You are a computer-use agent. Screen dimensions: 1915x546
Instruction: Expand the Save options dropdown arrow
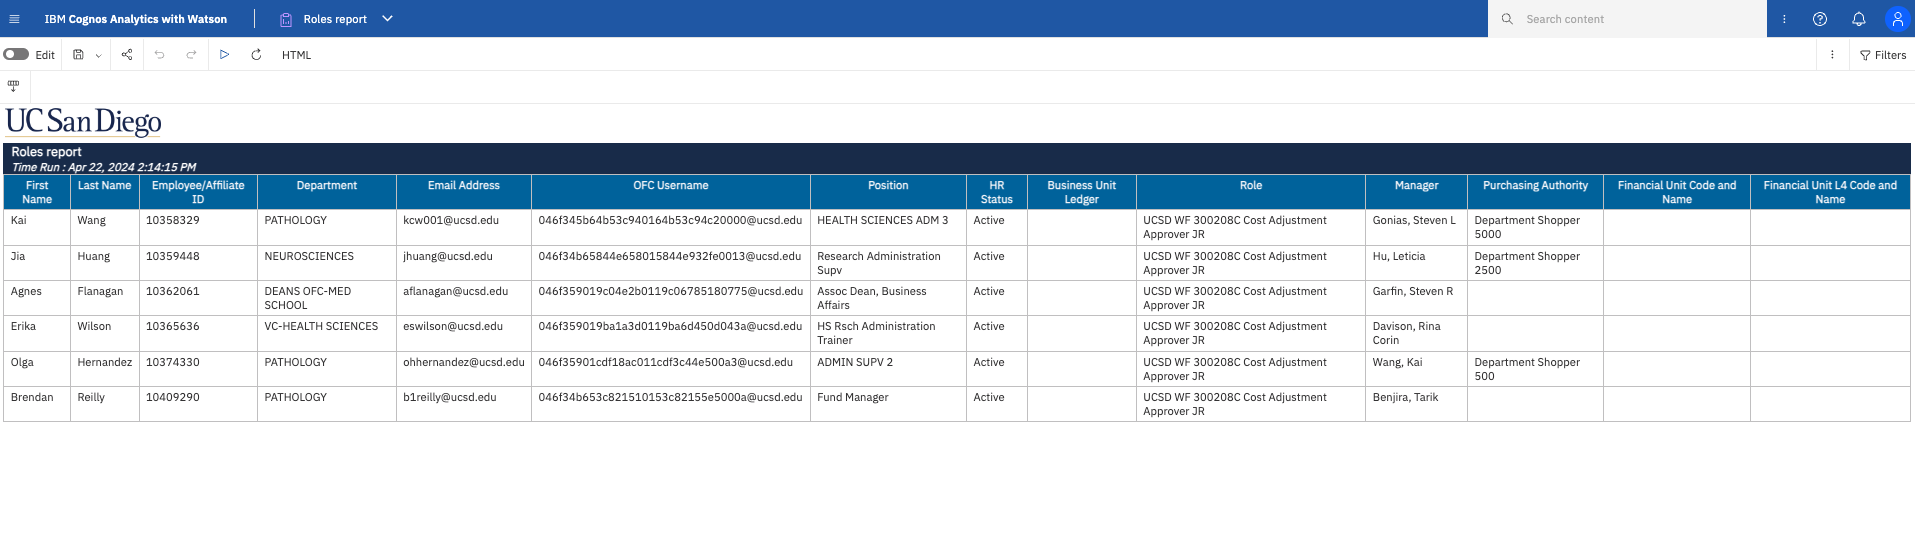click(x=98, y=56)
